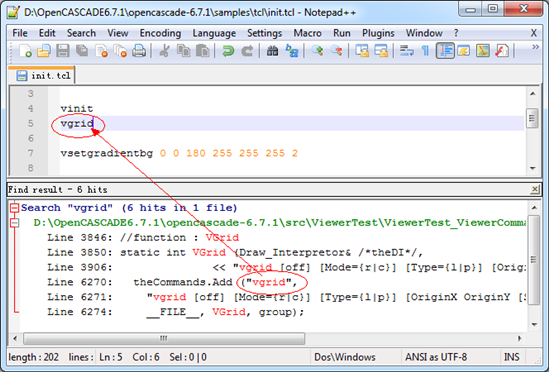Image resolution: width=549 pixels, height=372 pixels.
Task: Undo the last edit with the green arrow
Action: pyautogui.click(x=228, y=51)
